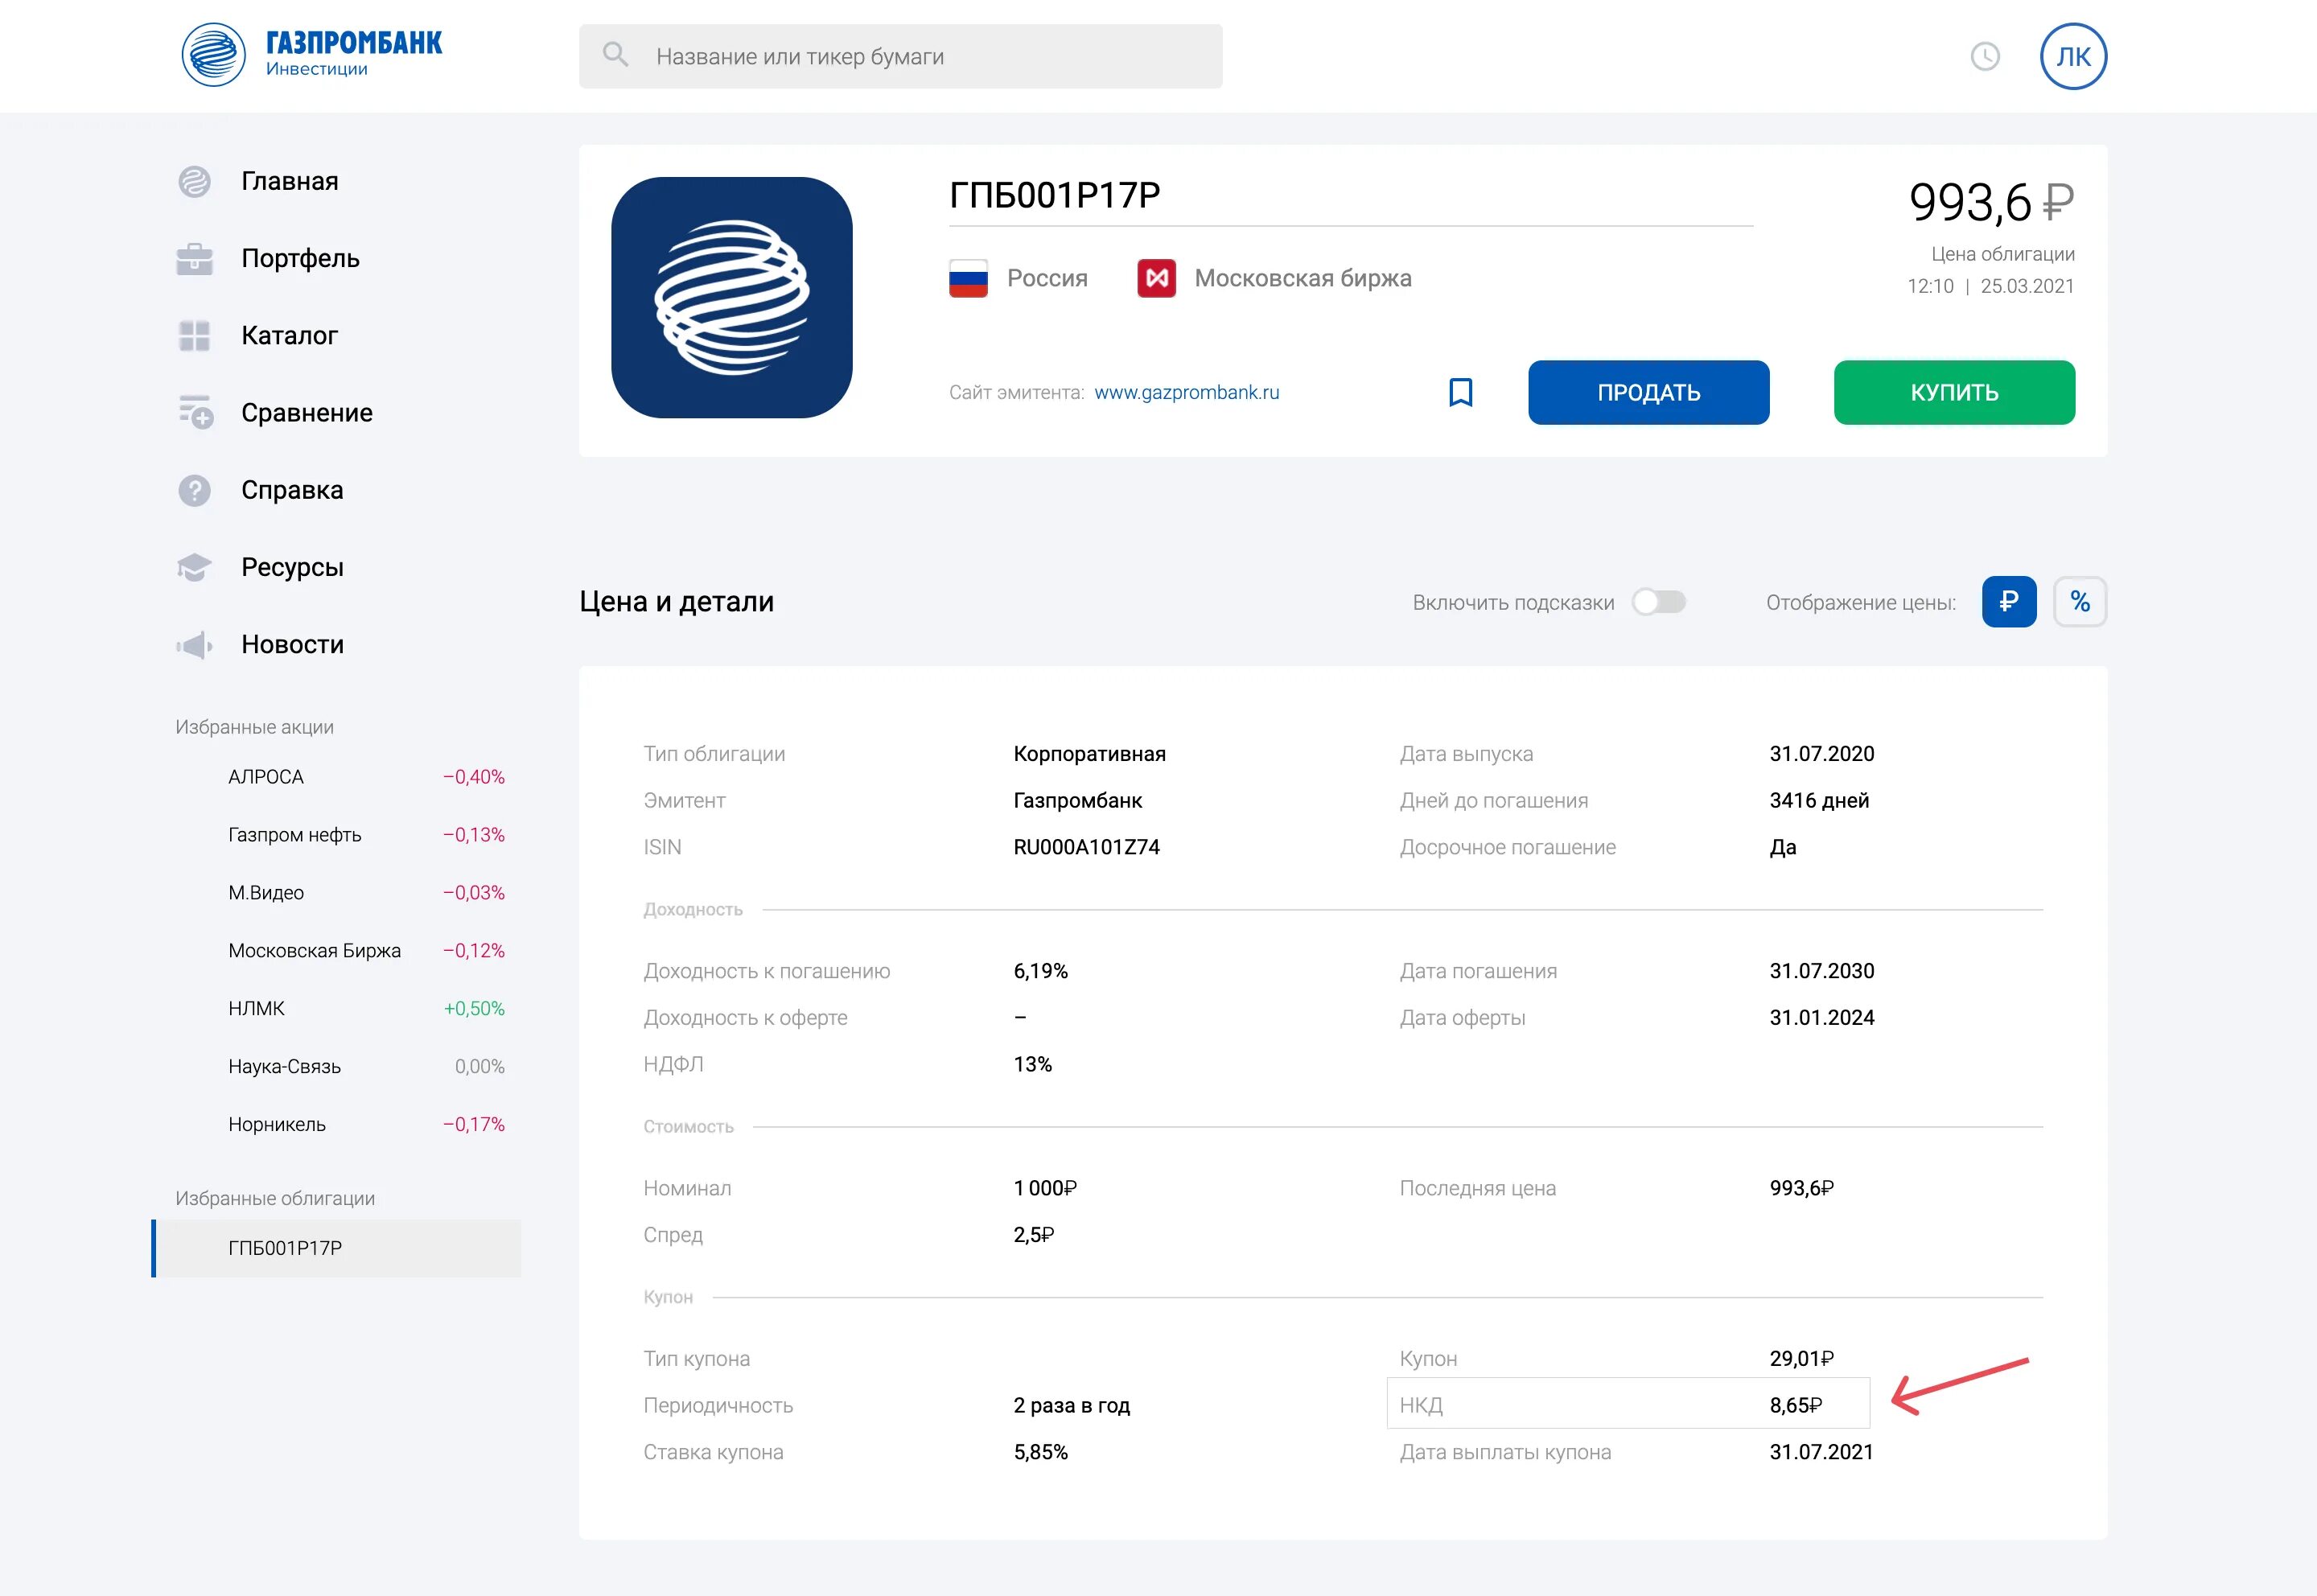Open the Сравнение menu item
Screen dimensions: 2317x1596
point(307,413)
